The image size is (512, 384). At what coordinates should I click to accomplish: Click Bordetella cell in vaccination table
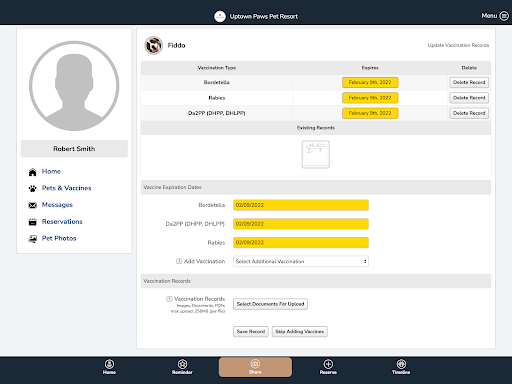point(217,82)
